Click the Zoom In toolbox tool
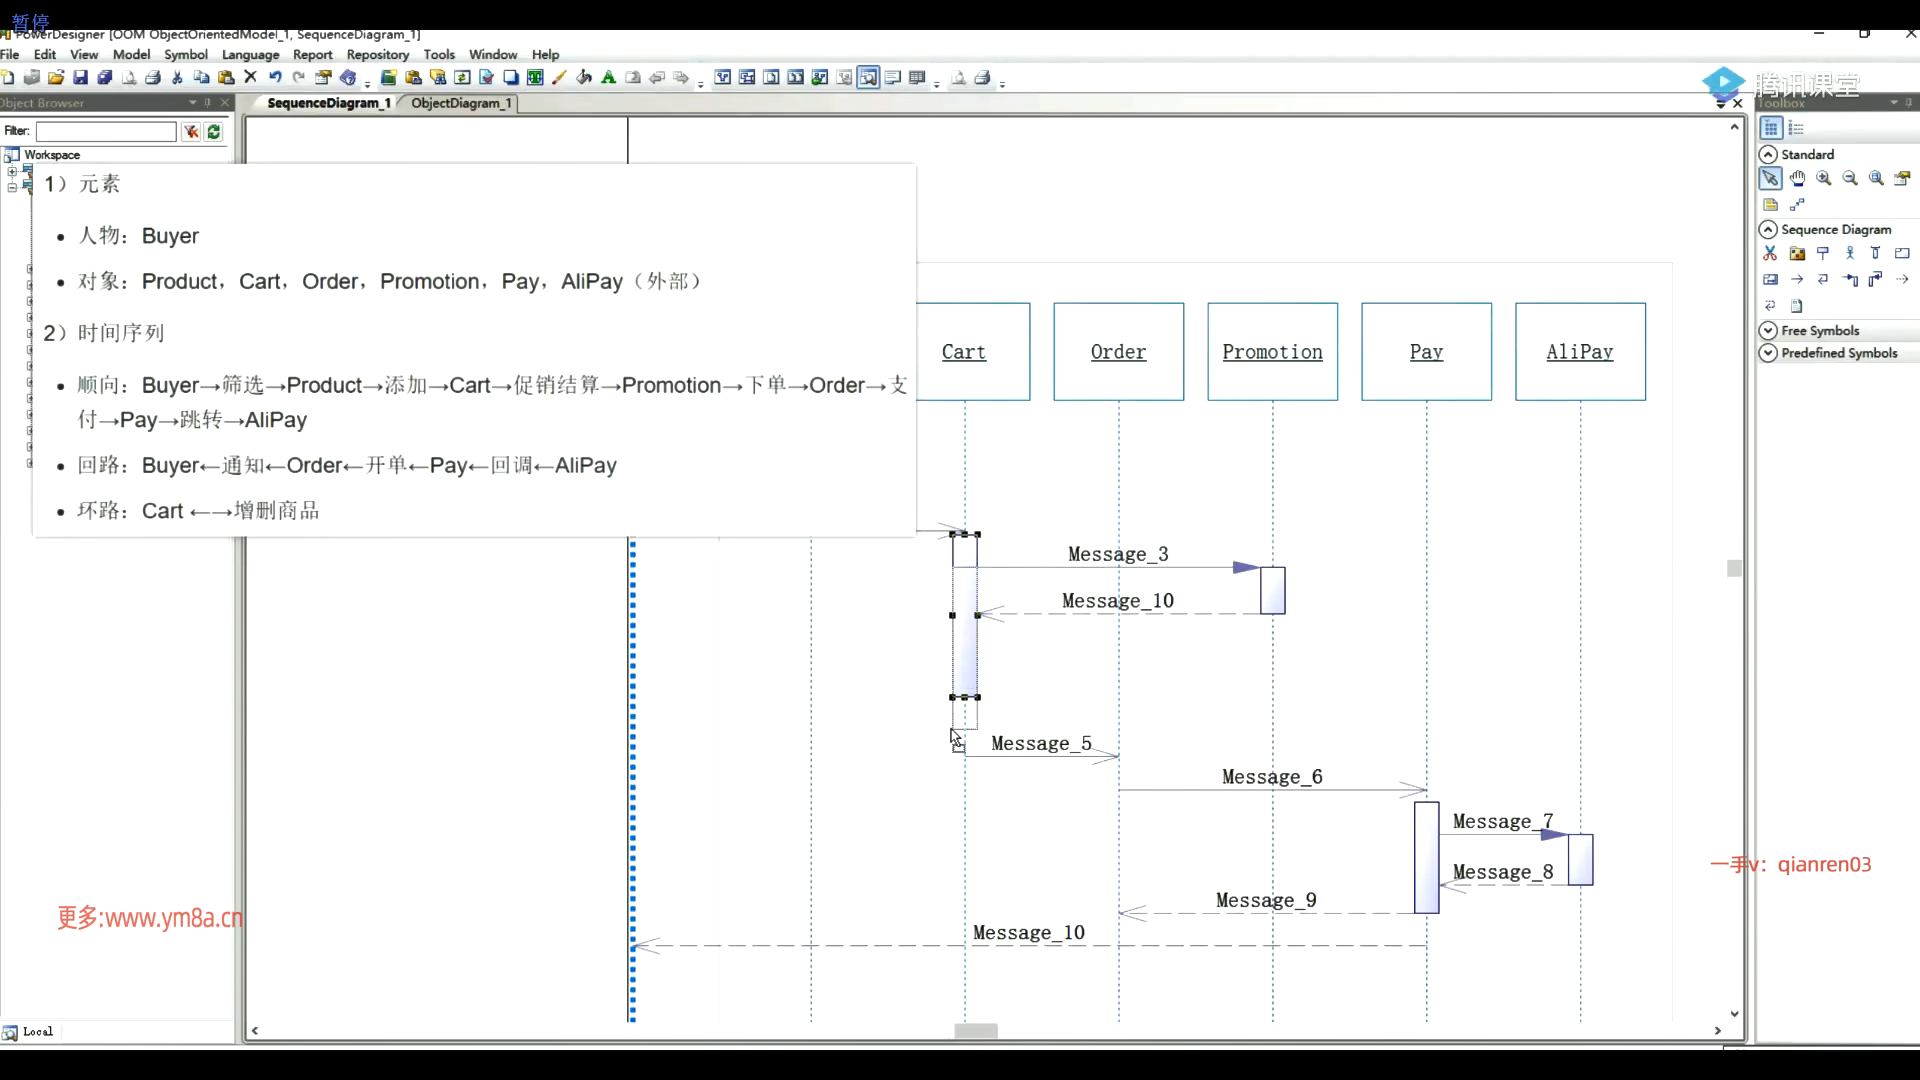 point(1824,179)
